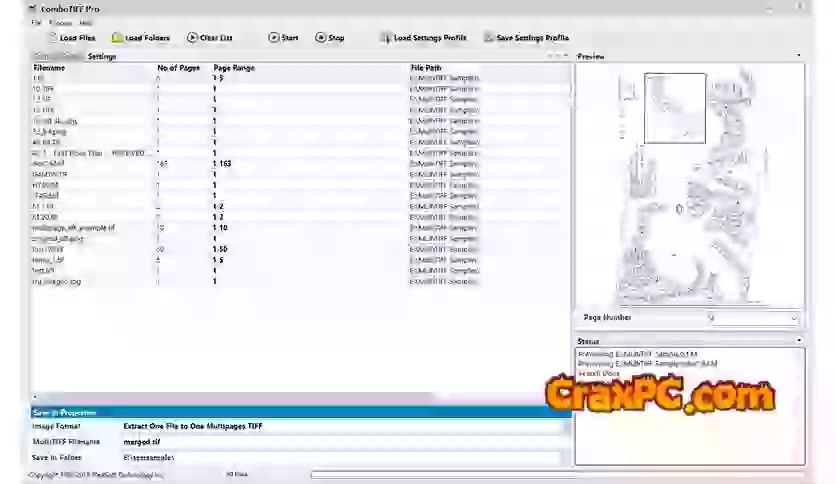Click the File Path column header
The width and height of the screenshot is (836, 484).
click(x=426, y=68)
